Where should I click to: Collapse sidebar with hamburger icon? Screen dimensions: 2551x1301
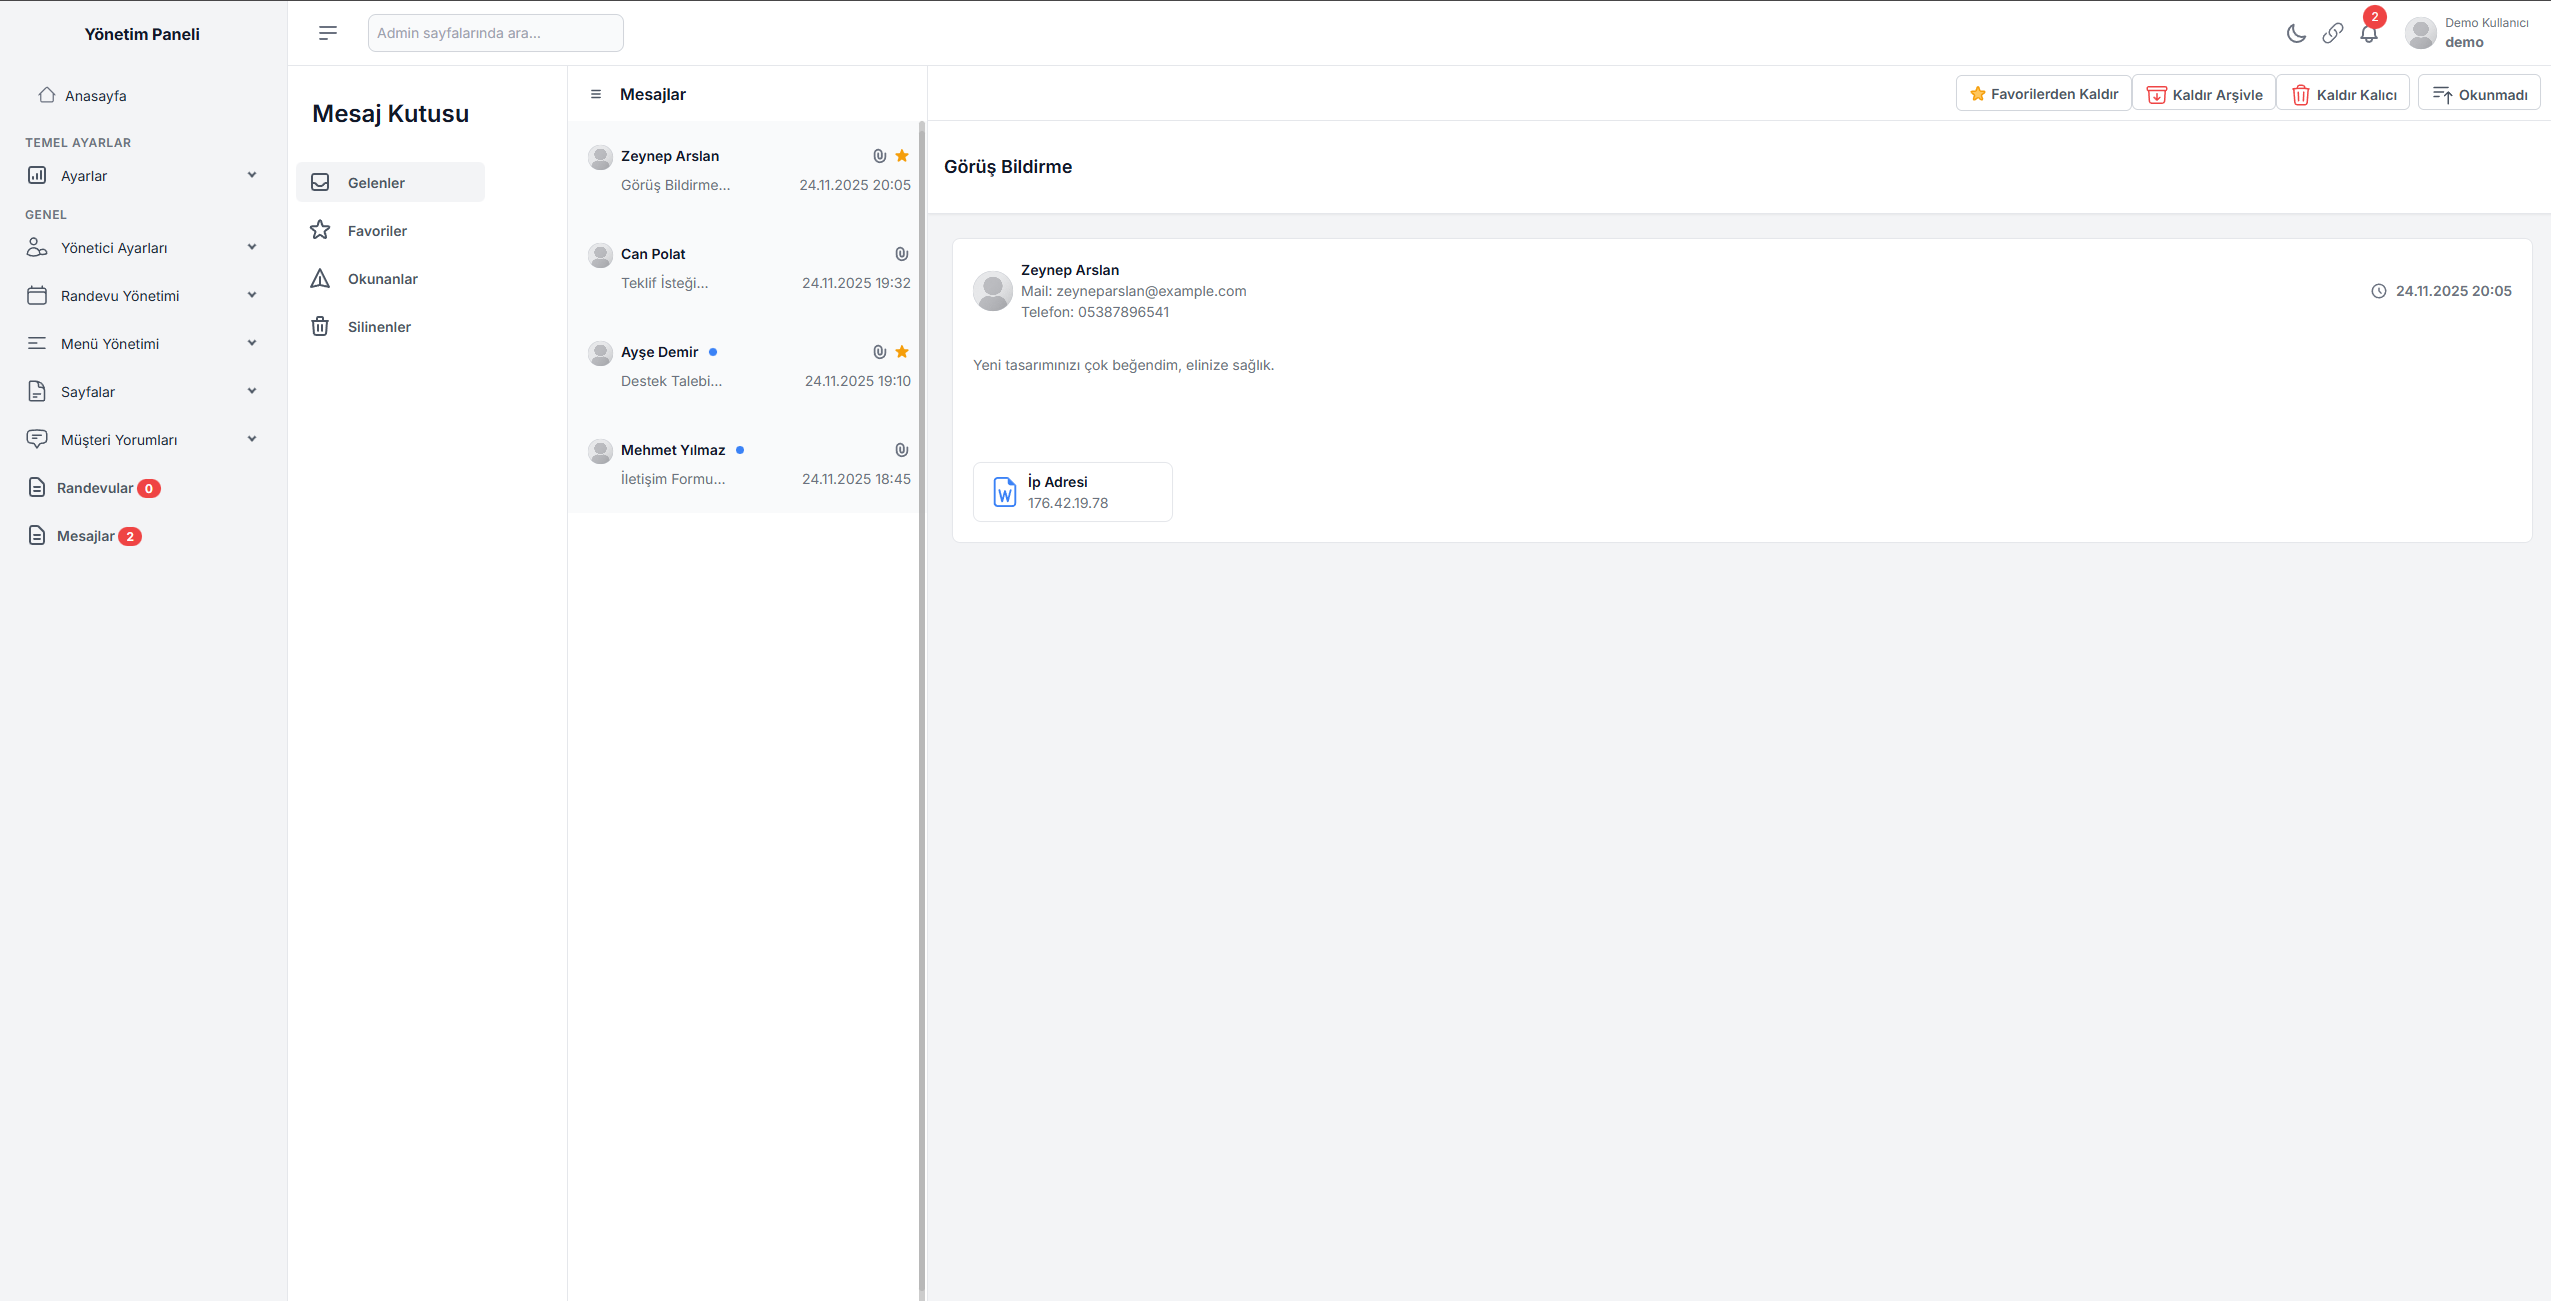(328, 33)
